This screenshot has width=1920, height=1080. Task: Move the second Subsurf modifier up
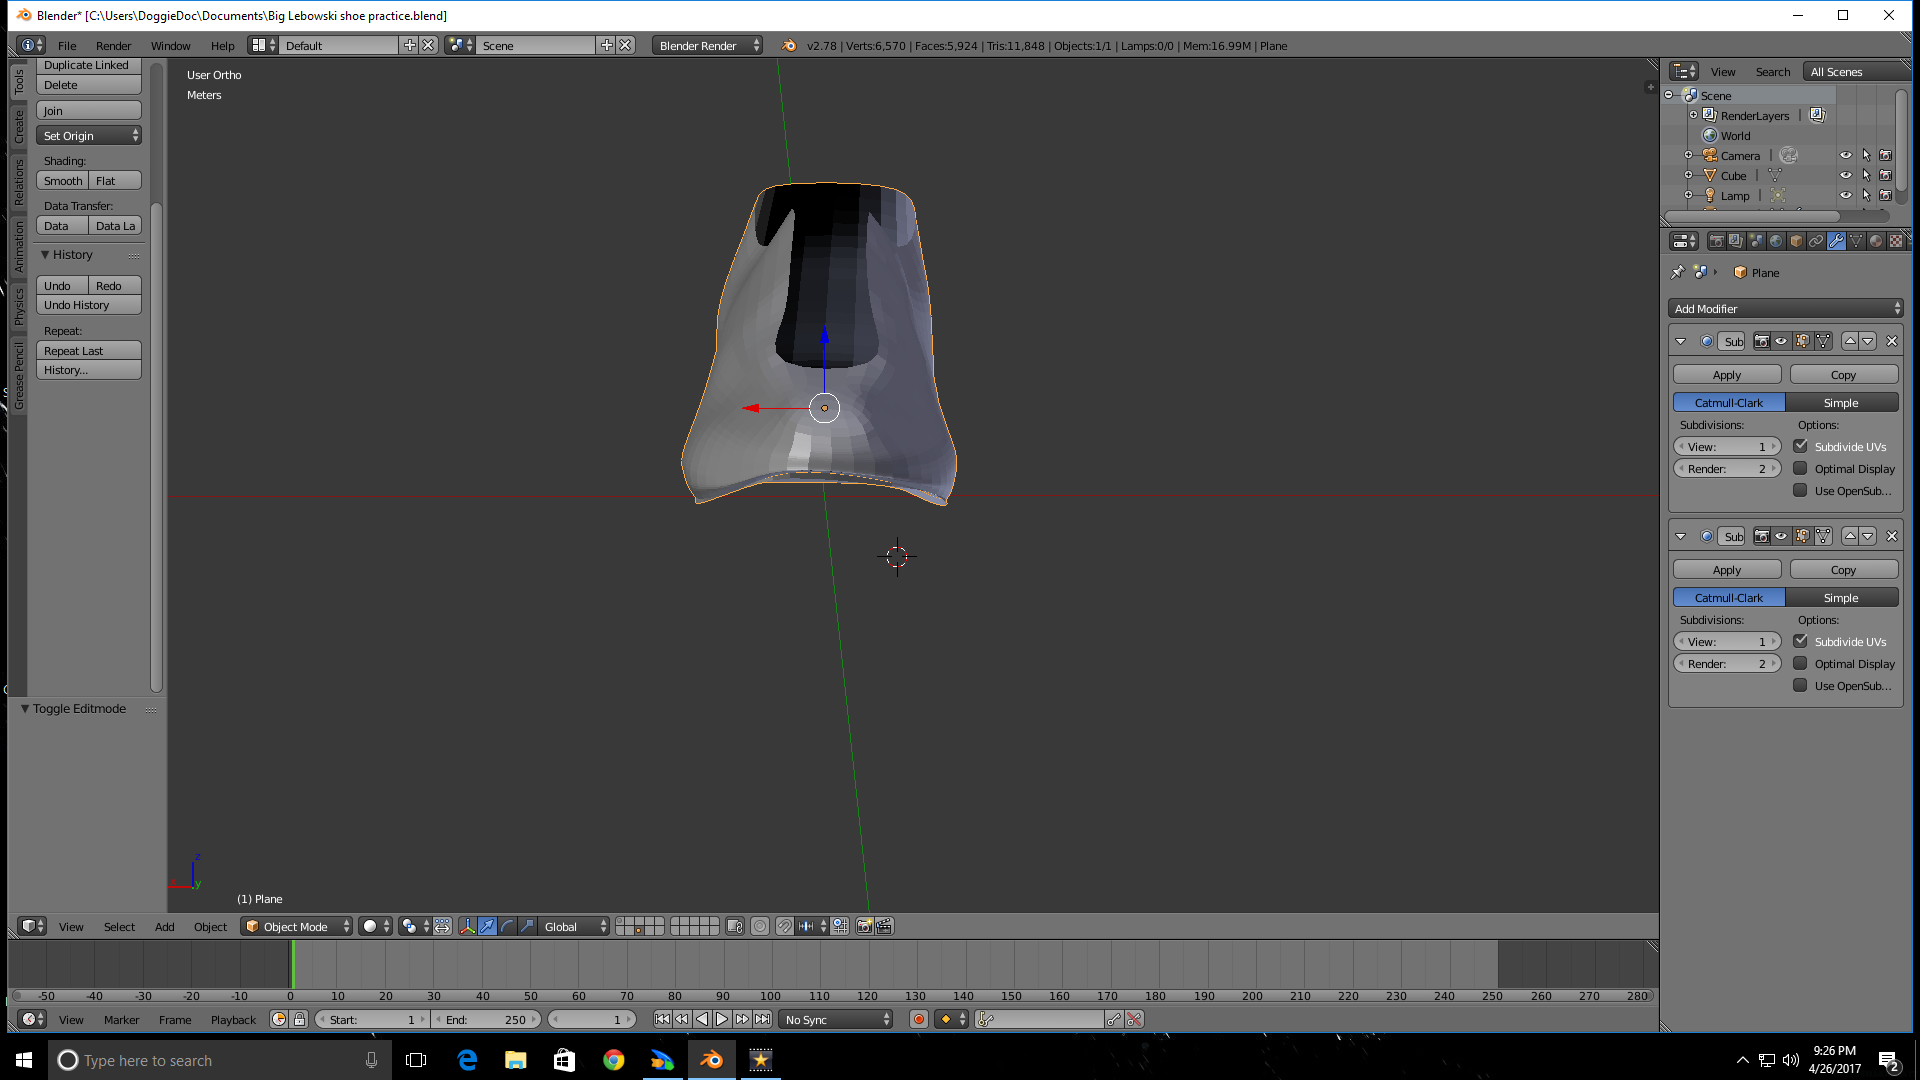point(1850,536)
